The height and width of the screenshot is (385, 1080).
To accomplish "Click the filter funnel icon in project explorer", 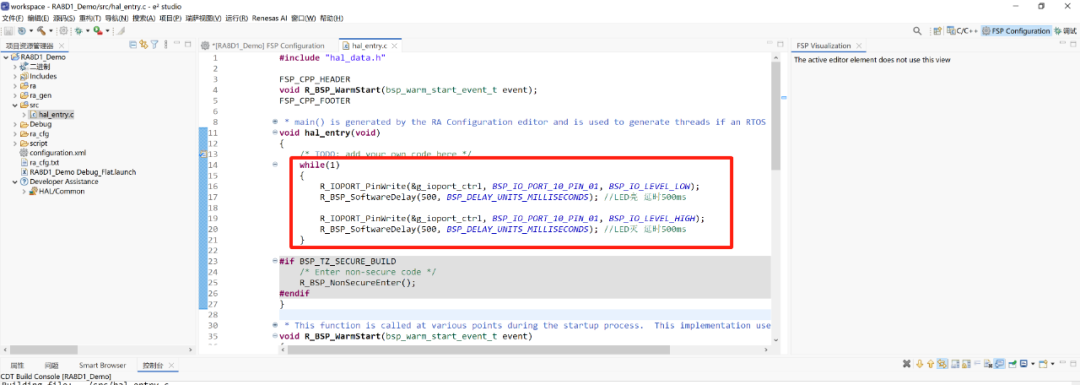I will pos(154,45).
